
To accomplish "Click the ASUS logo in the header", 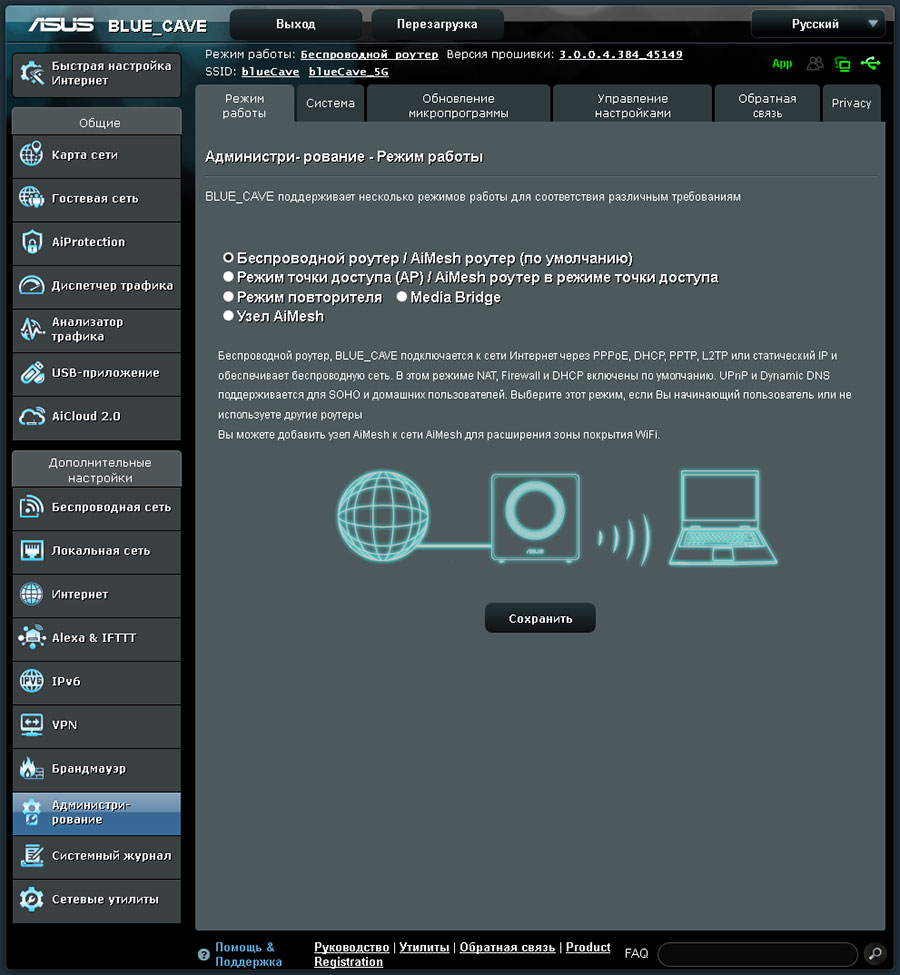I will (61, 25).
